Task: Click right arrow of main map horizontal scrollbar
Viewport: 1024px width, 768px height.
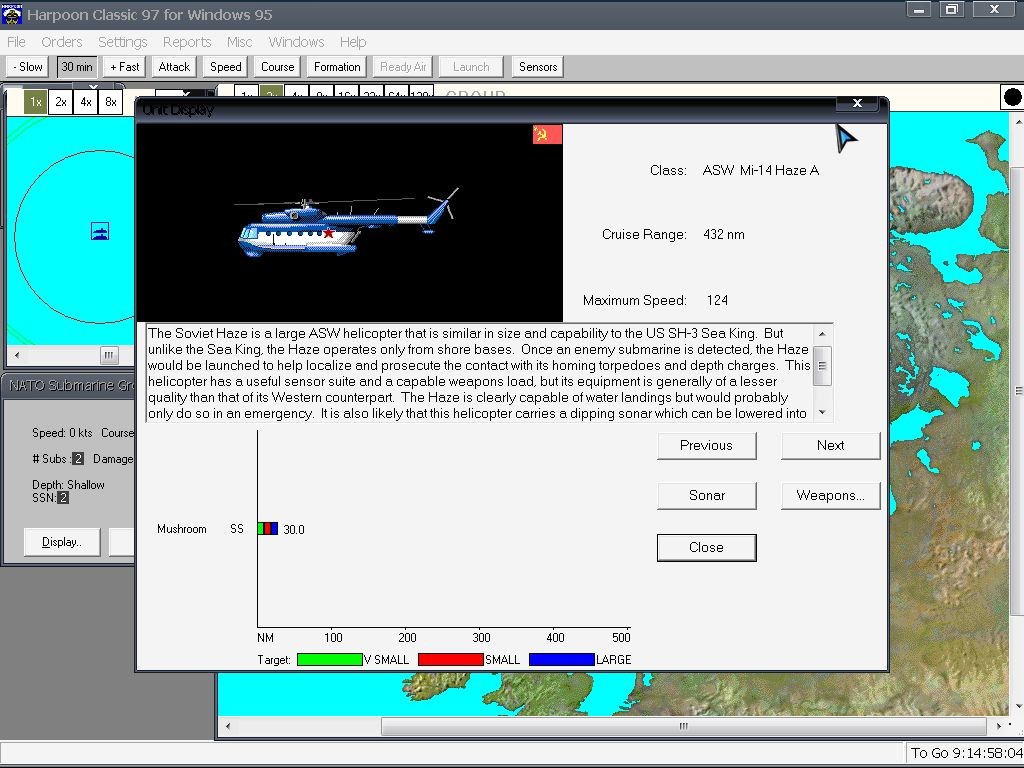Action: pyautogui.click(x=999, y=726)
